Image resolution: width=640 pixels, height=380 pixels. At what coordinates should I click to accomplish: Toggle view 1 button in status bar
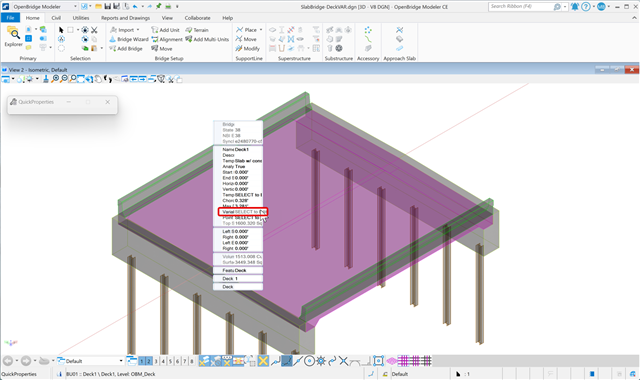142,361
